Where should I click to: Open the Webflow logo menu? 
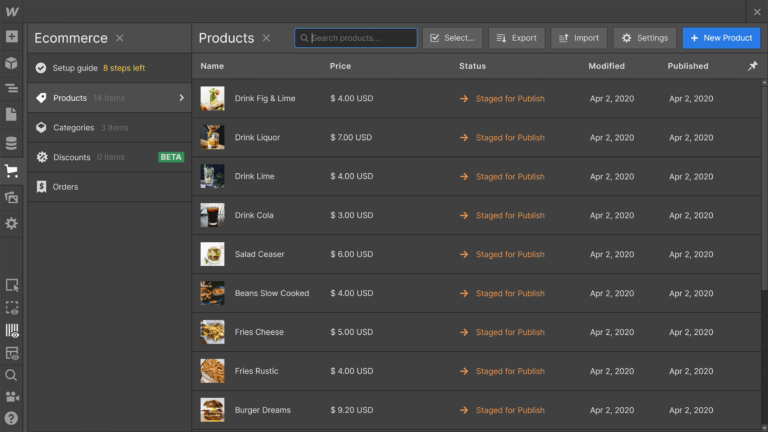[x=12, y=12]
